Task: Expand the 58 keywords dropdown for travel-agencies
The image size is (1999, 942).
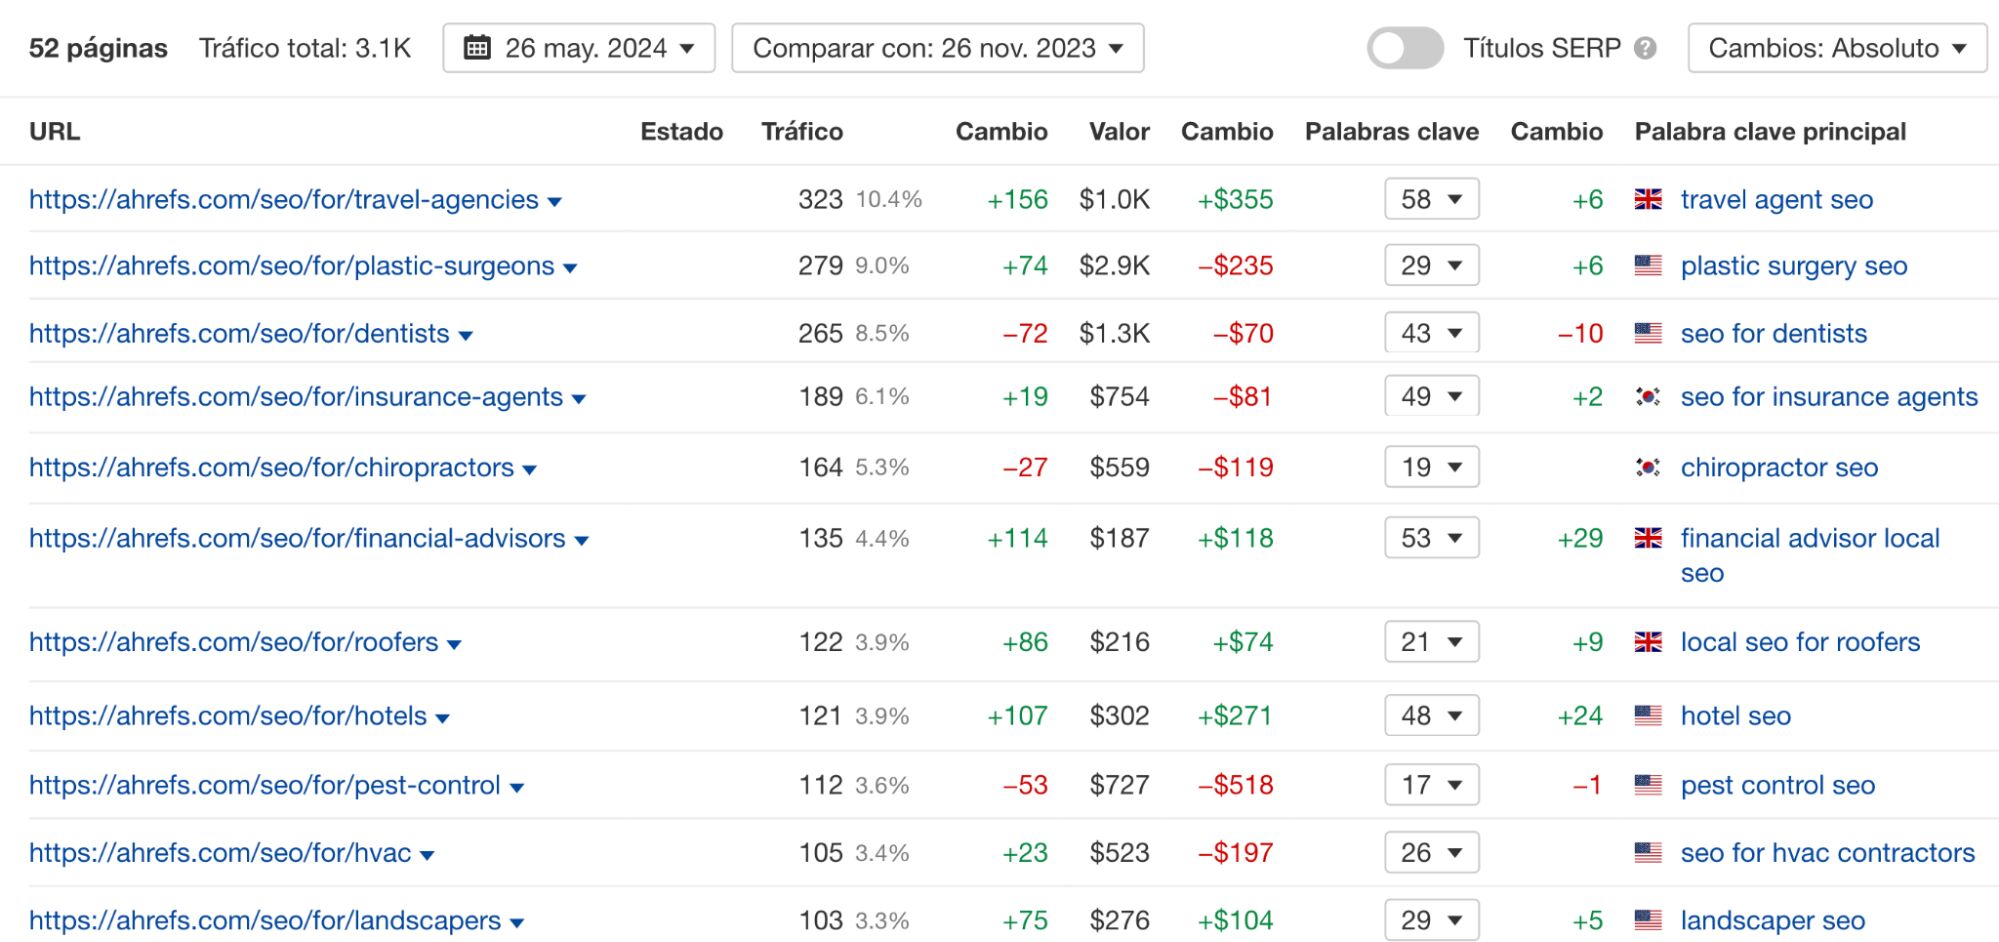Action: [1432, 199]
